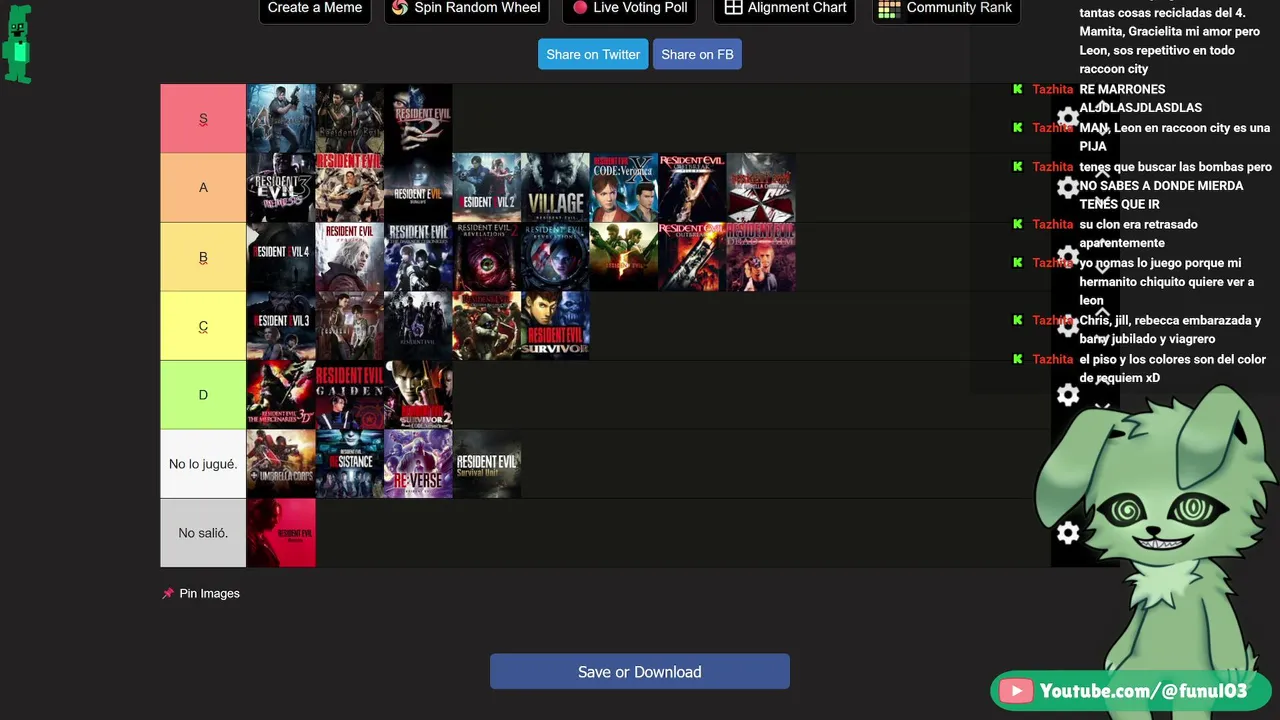
Task: Move the D tier row down with its chevron
Action: [1102, 407]
